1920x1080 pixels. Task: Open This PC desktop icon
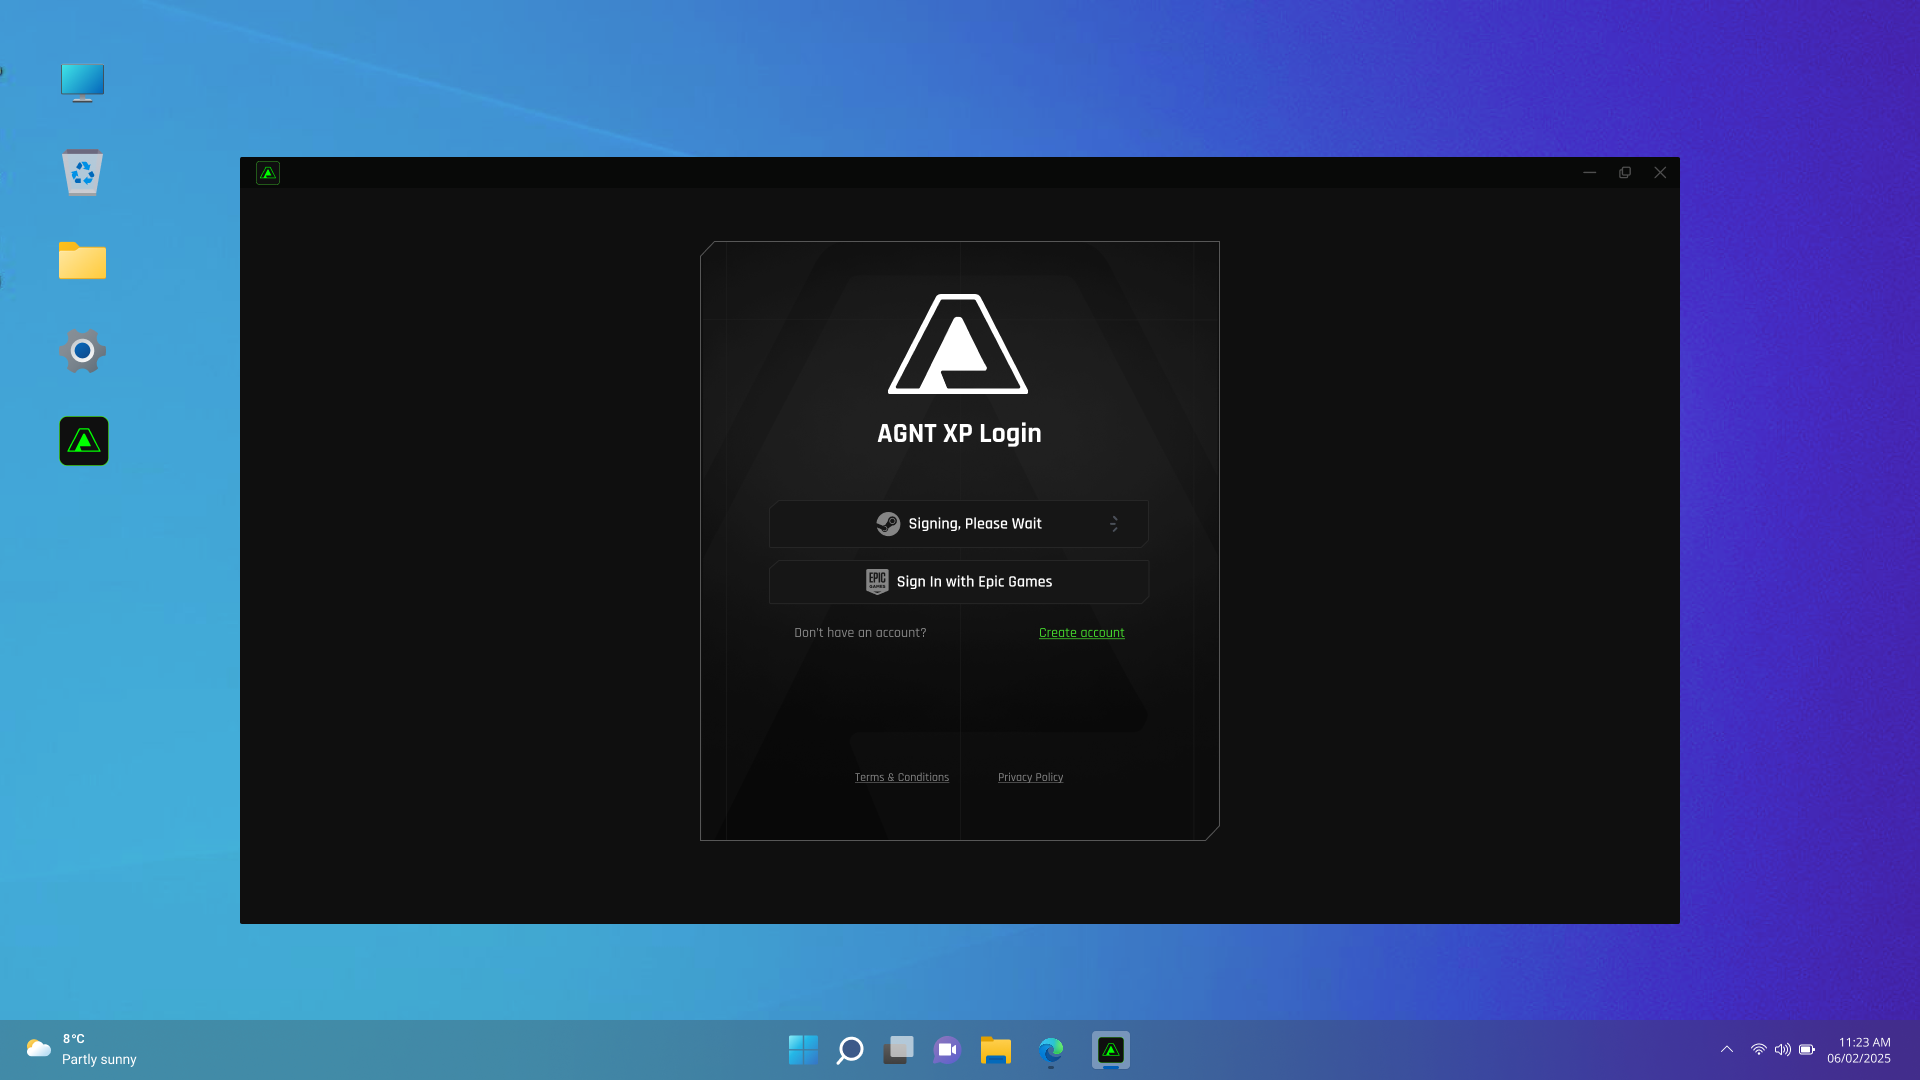point(82,83)
